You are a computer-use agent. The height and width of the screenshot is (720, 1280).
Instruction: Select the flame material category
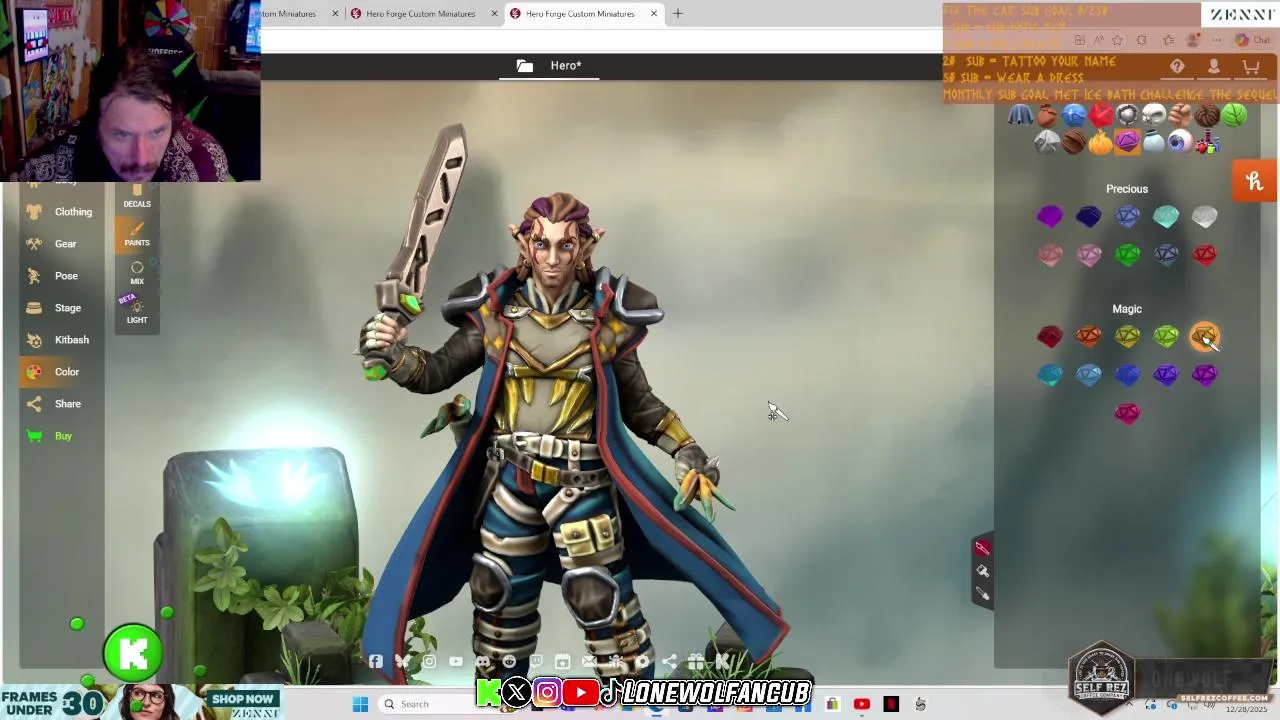tap(1100, 142)
